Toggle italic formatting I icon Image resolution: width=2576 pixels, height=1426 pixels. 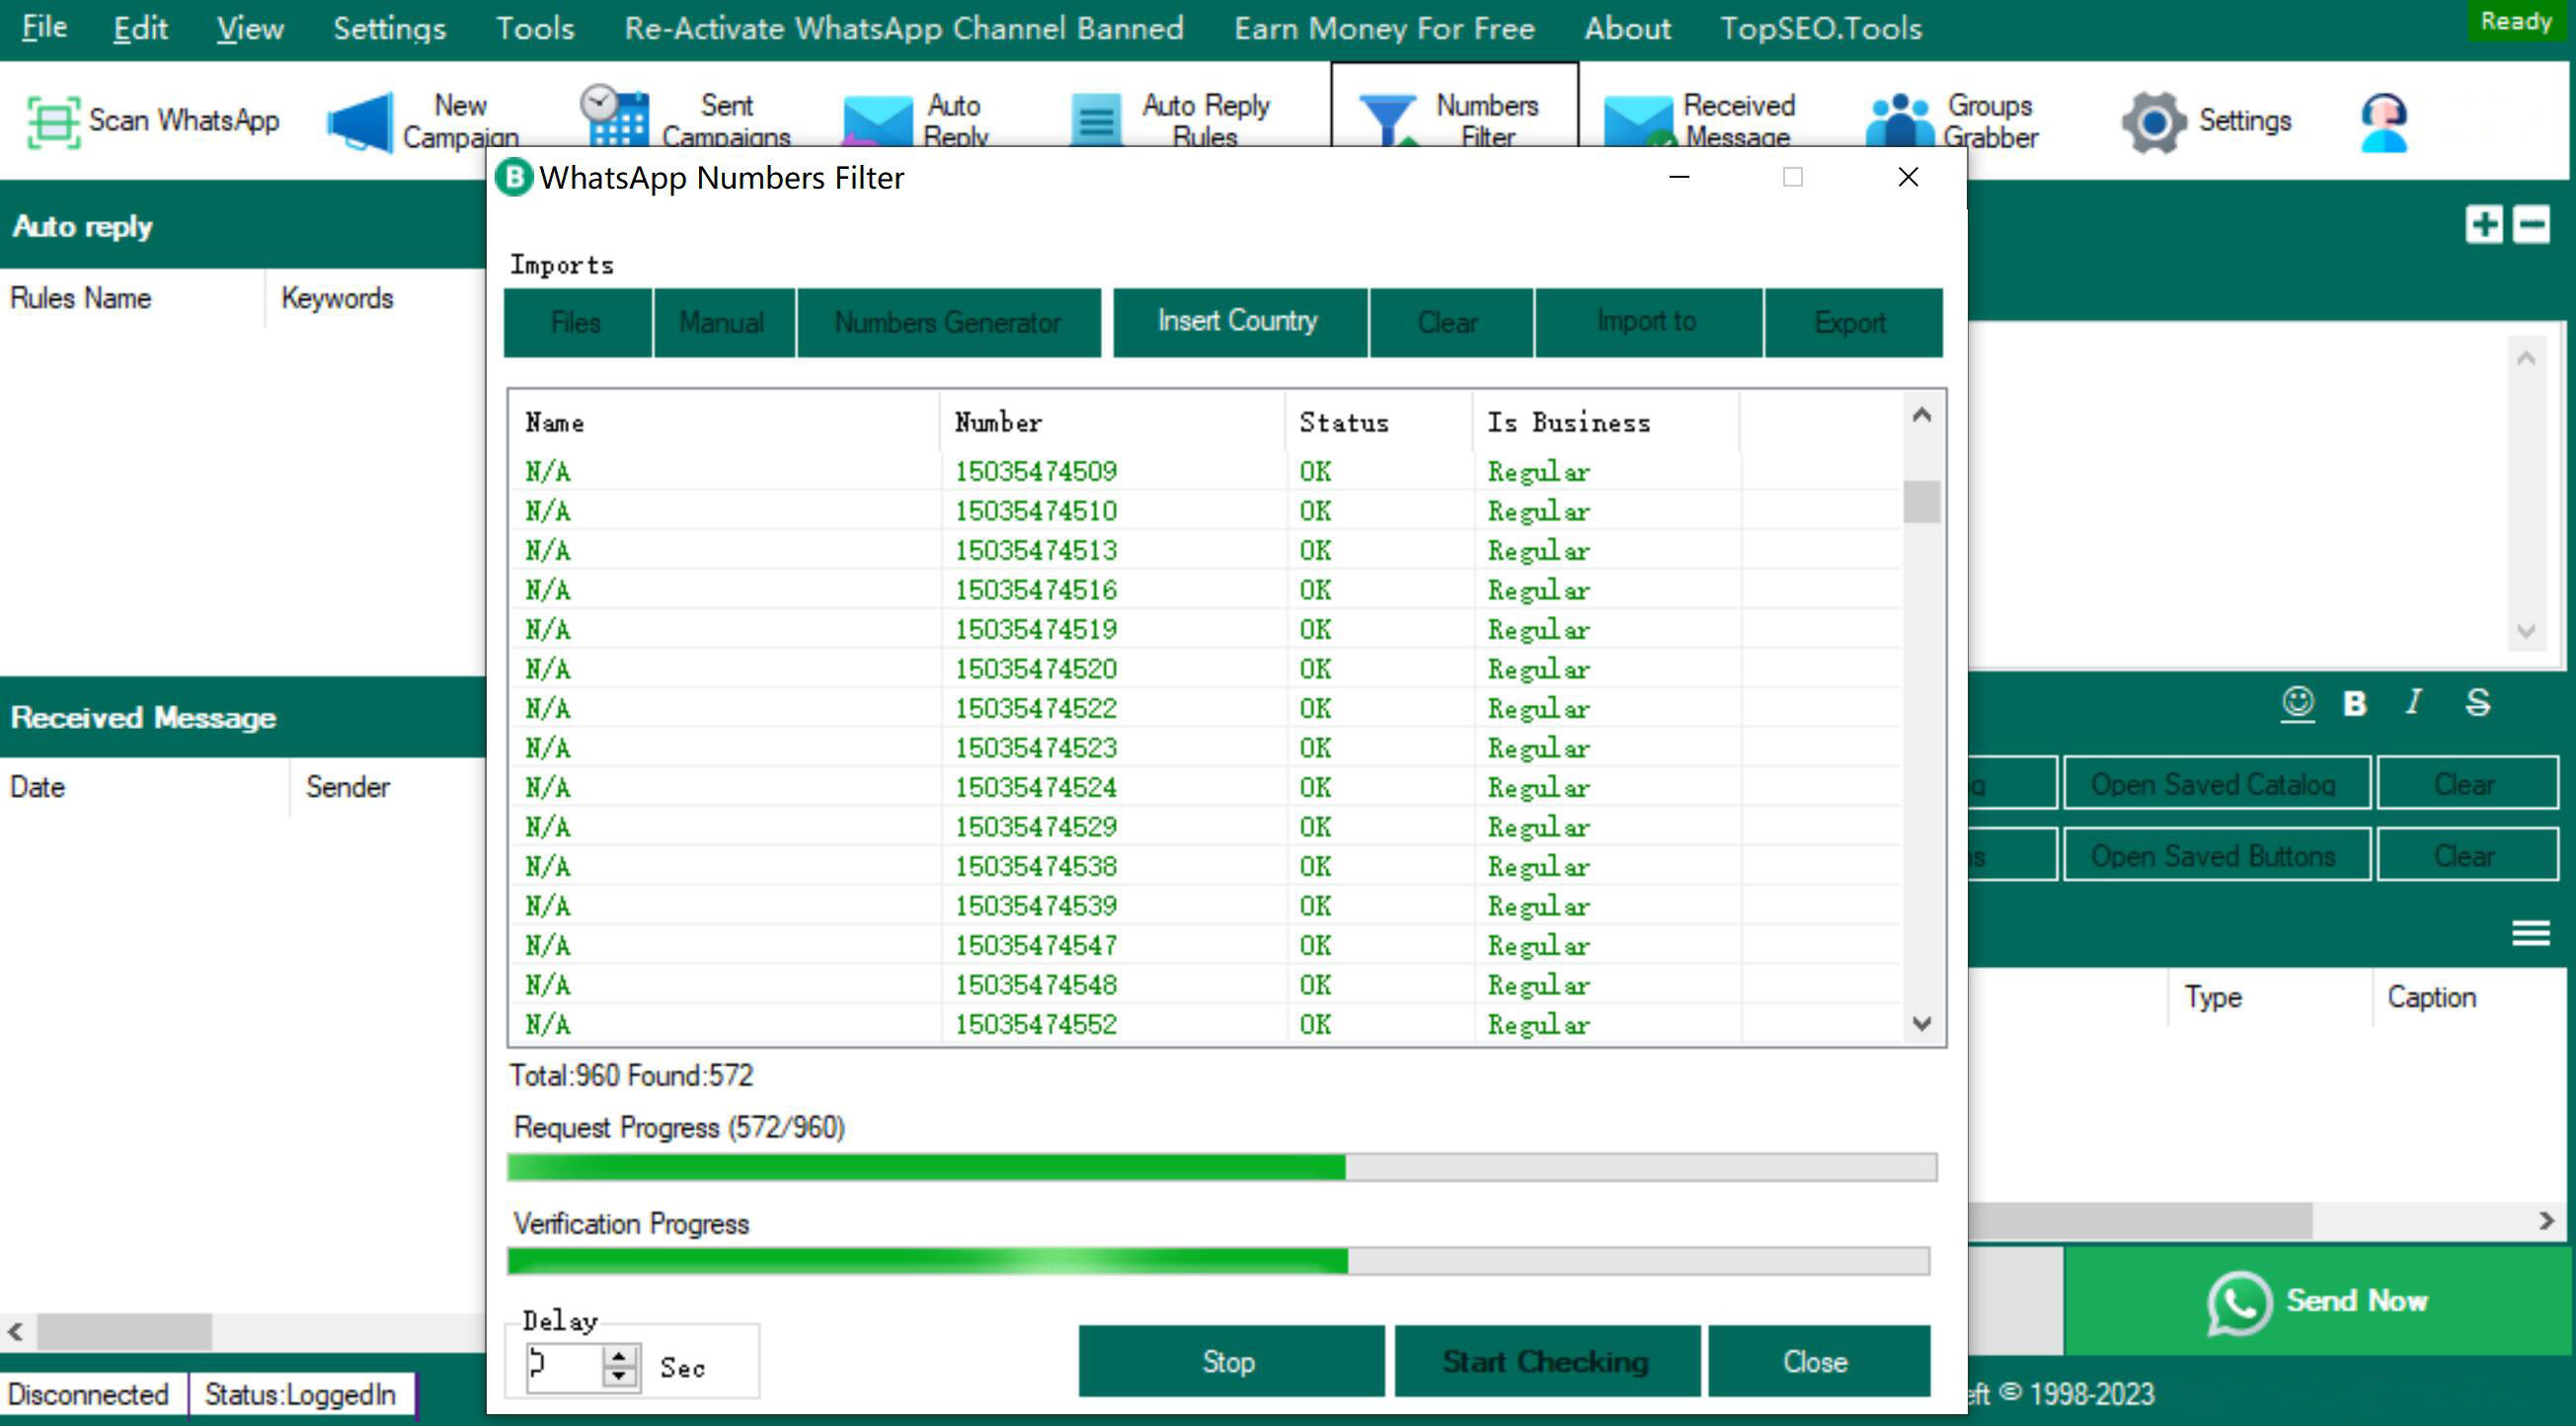(2414, 702)
